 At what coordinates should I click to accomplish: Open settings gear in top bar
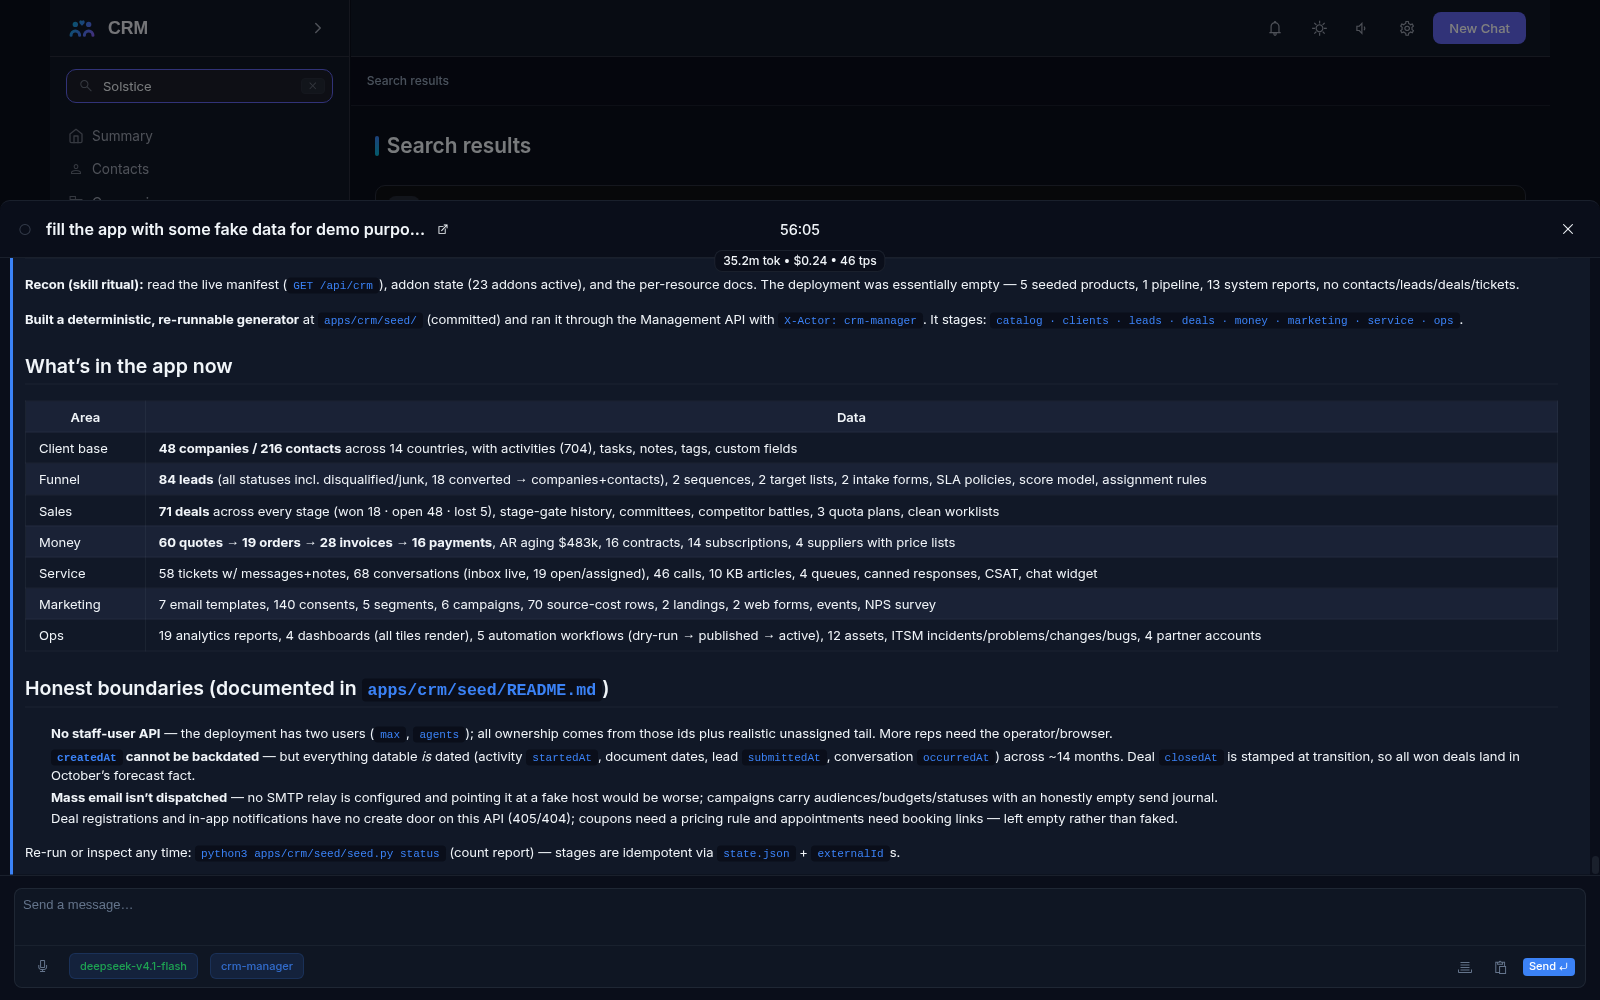pyautogui.click(x=1407, y=28)
